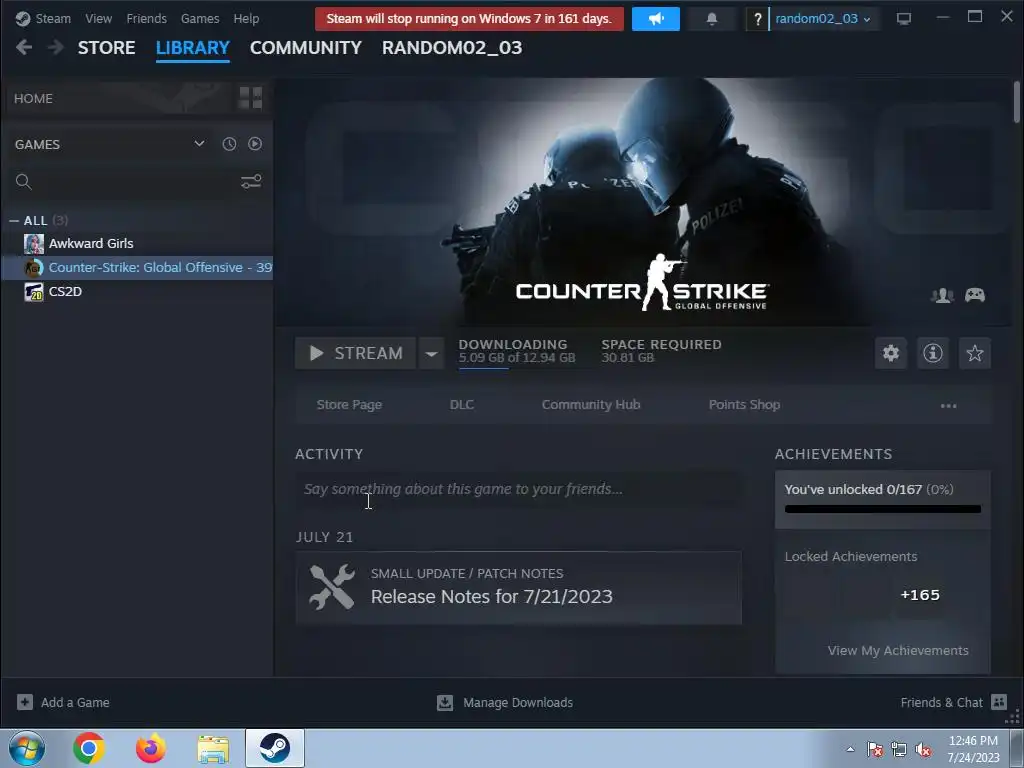Click the STREAM button
Viewport: 1024px width, 768px height.
pos(355,353)
